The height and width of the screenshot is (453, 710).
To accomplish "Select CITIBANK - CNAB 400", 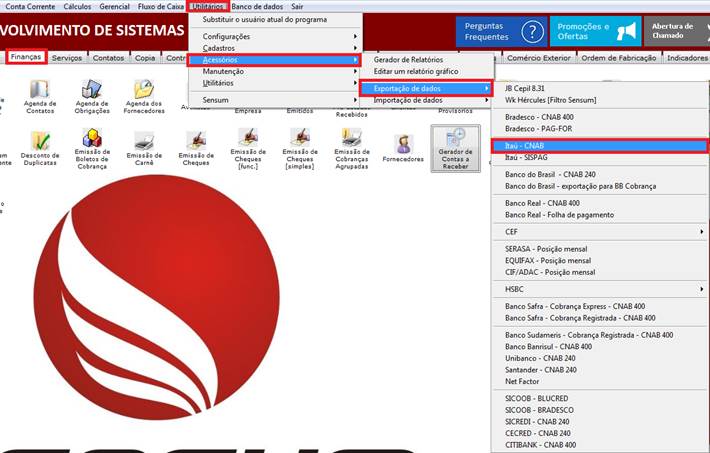I will pos(600,445).
